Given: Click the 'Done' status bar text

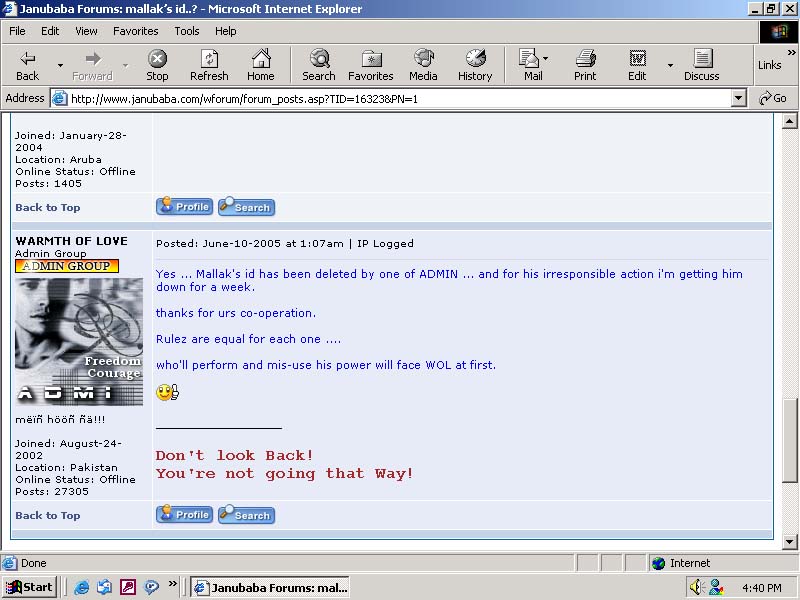Looking at the screenshot, I should click(34, 563).
